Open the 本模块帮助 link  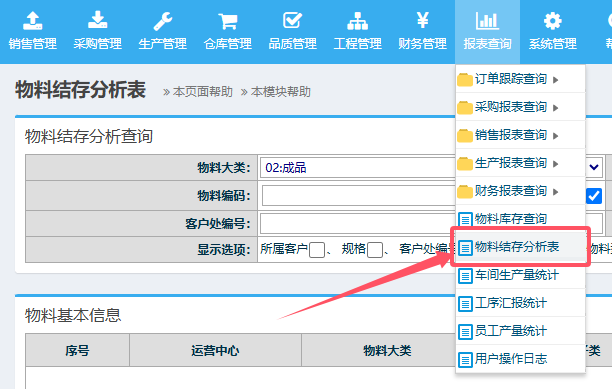281,92
